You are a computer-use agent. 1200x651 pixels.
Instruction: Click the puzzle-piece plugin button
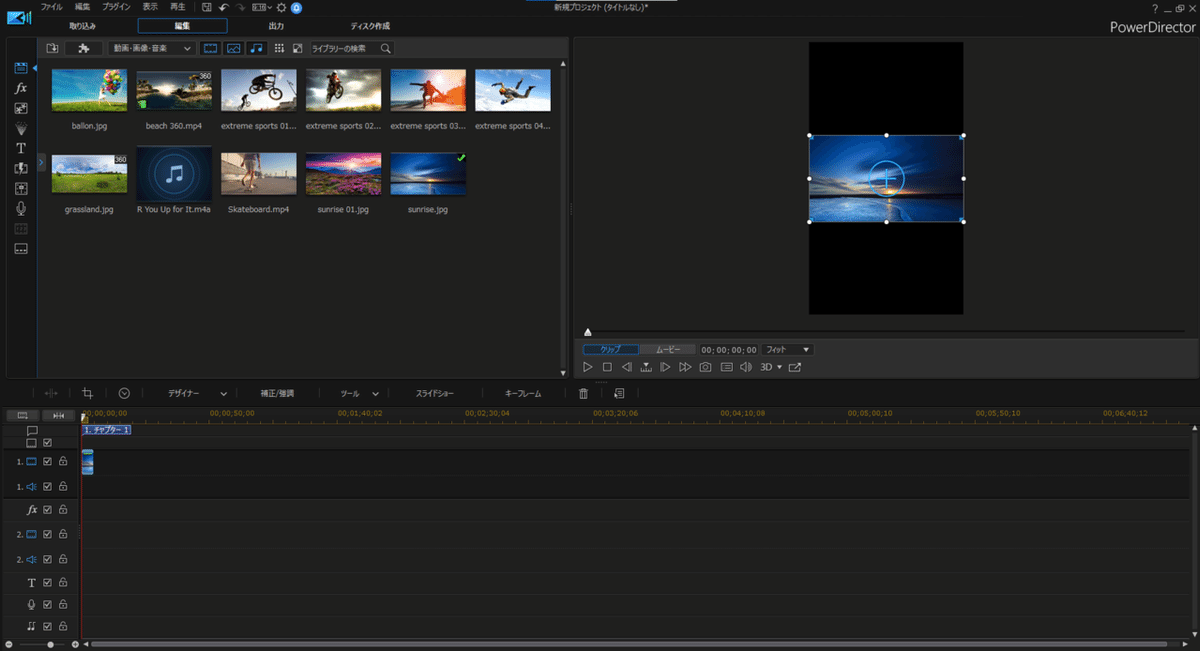84,48
